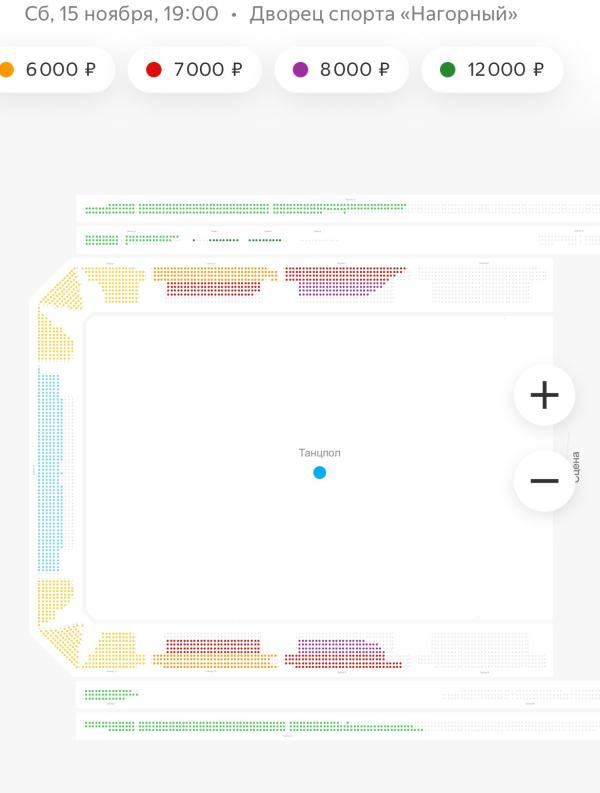Toggle the 7000 ₽ price filter
Viewport: 600px width, 793px height.
[195, 70]
